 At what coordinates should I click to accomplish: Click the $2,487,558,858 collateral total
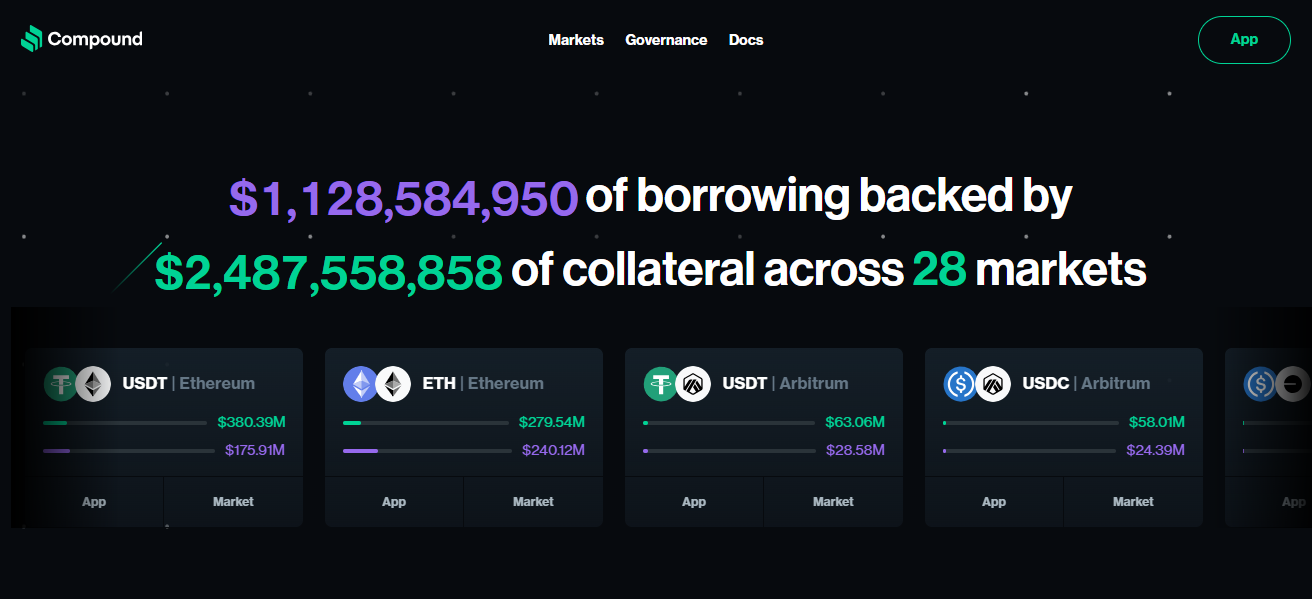(x=329, y=270)
